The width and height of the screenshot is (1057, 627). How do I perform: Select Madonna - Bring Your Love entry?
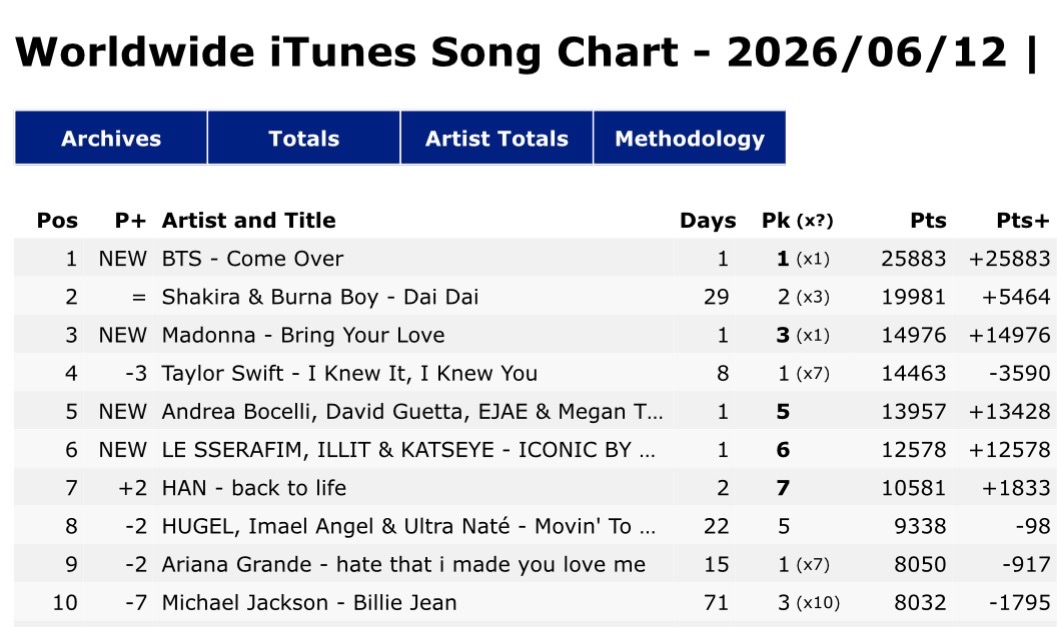535,335
